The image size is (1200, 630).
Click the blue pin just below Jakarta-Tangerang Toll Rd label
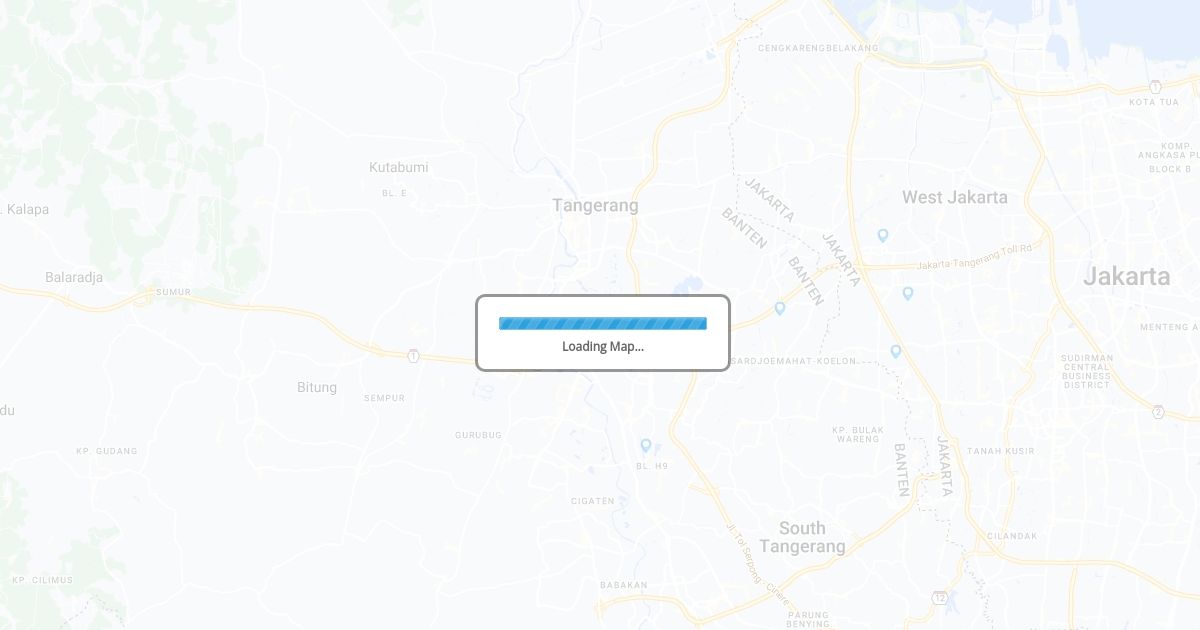pyautogui.click(x=907, y=293)
